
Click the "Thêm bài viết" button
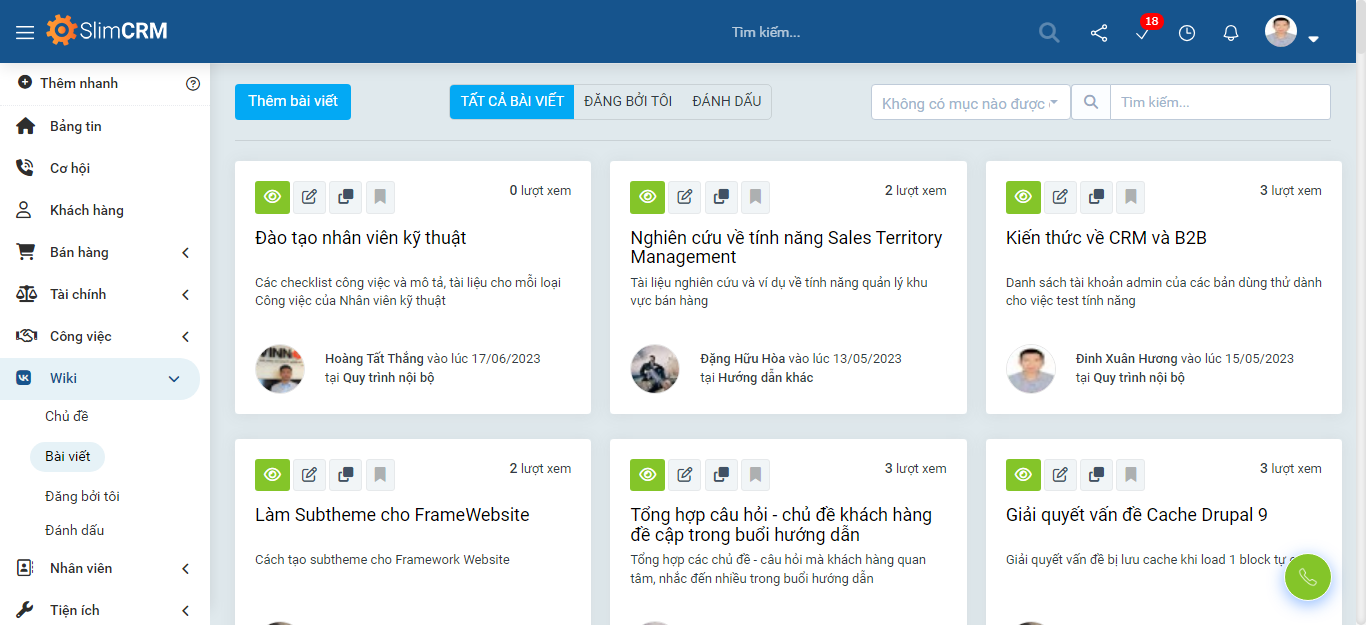coord(292,101)
